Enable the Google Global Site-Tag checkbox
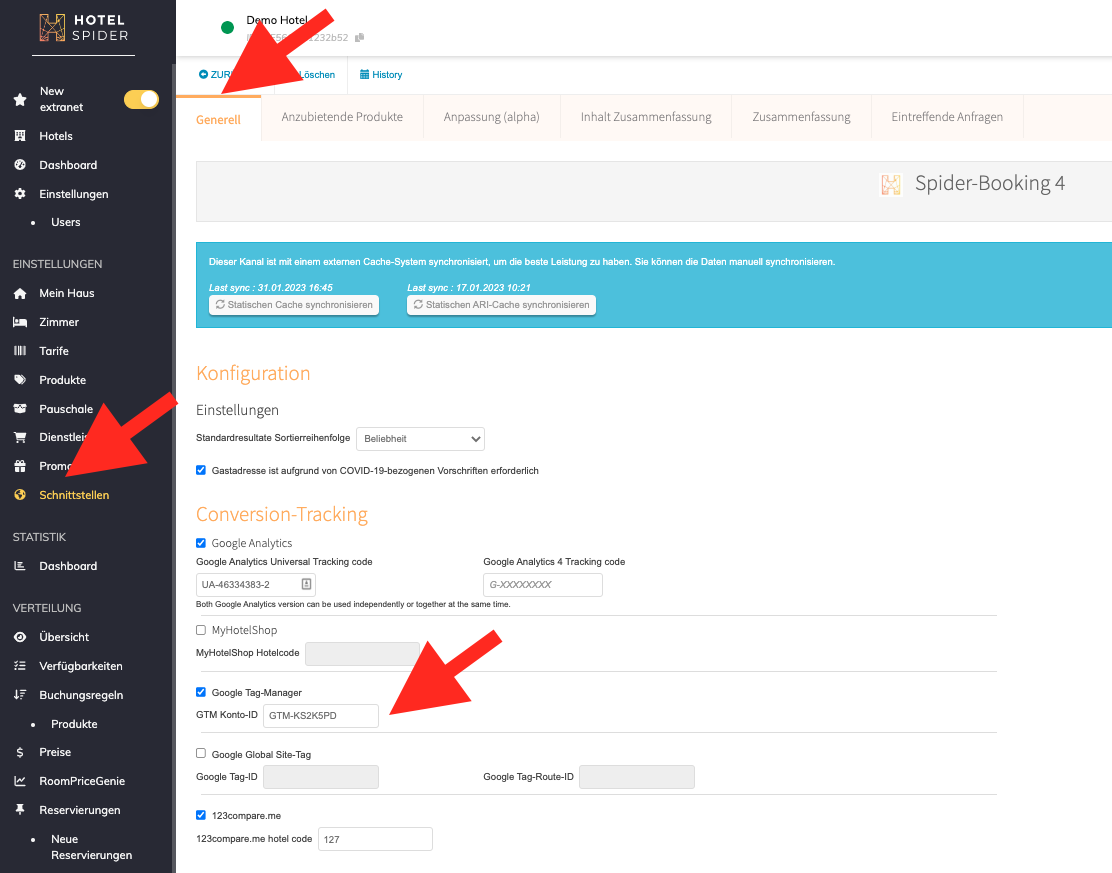This screenshot has height=873, width=1112. click(201, 753)
